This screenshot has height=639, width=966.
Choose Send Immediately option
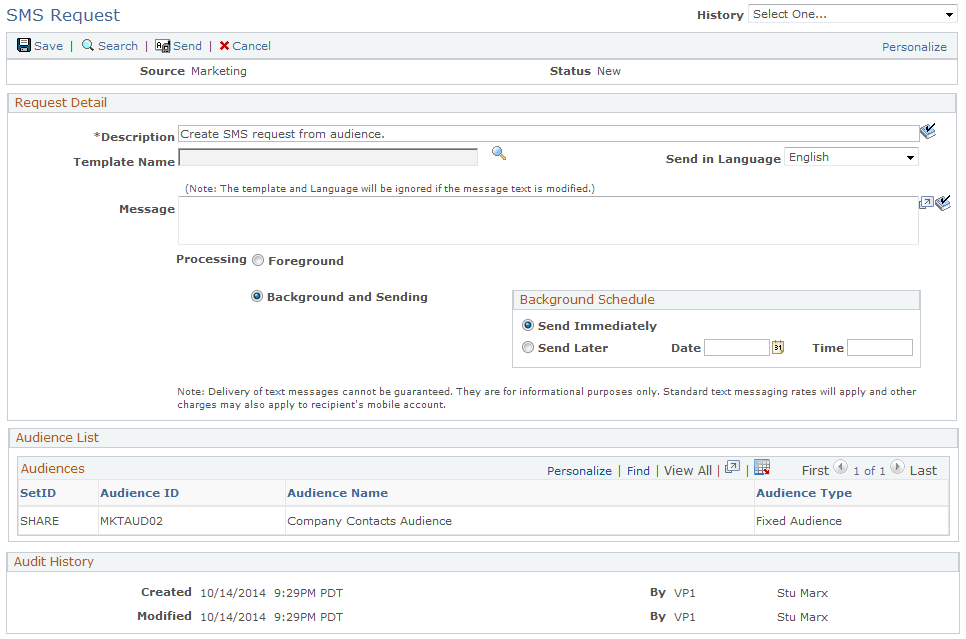click(x=527, y=324)
